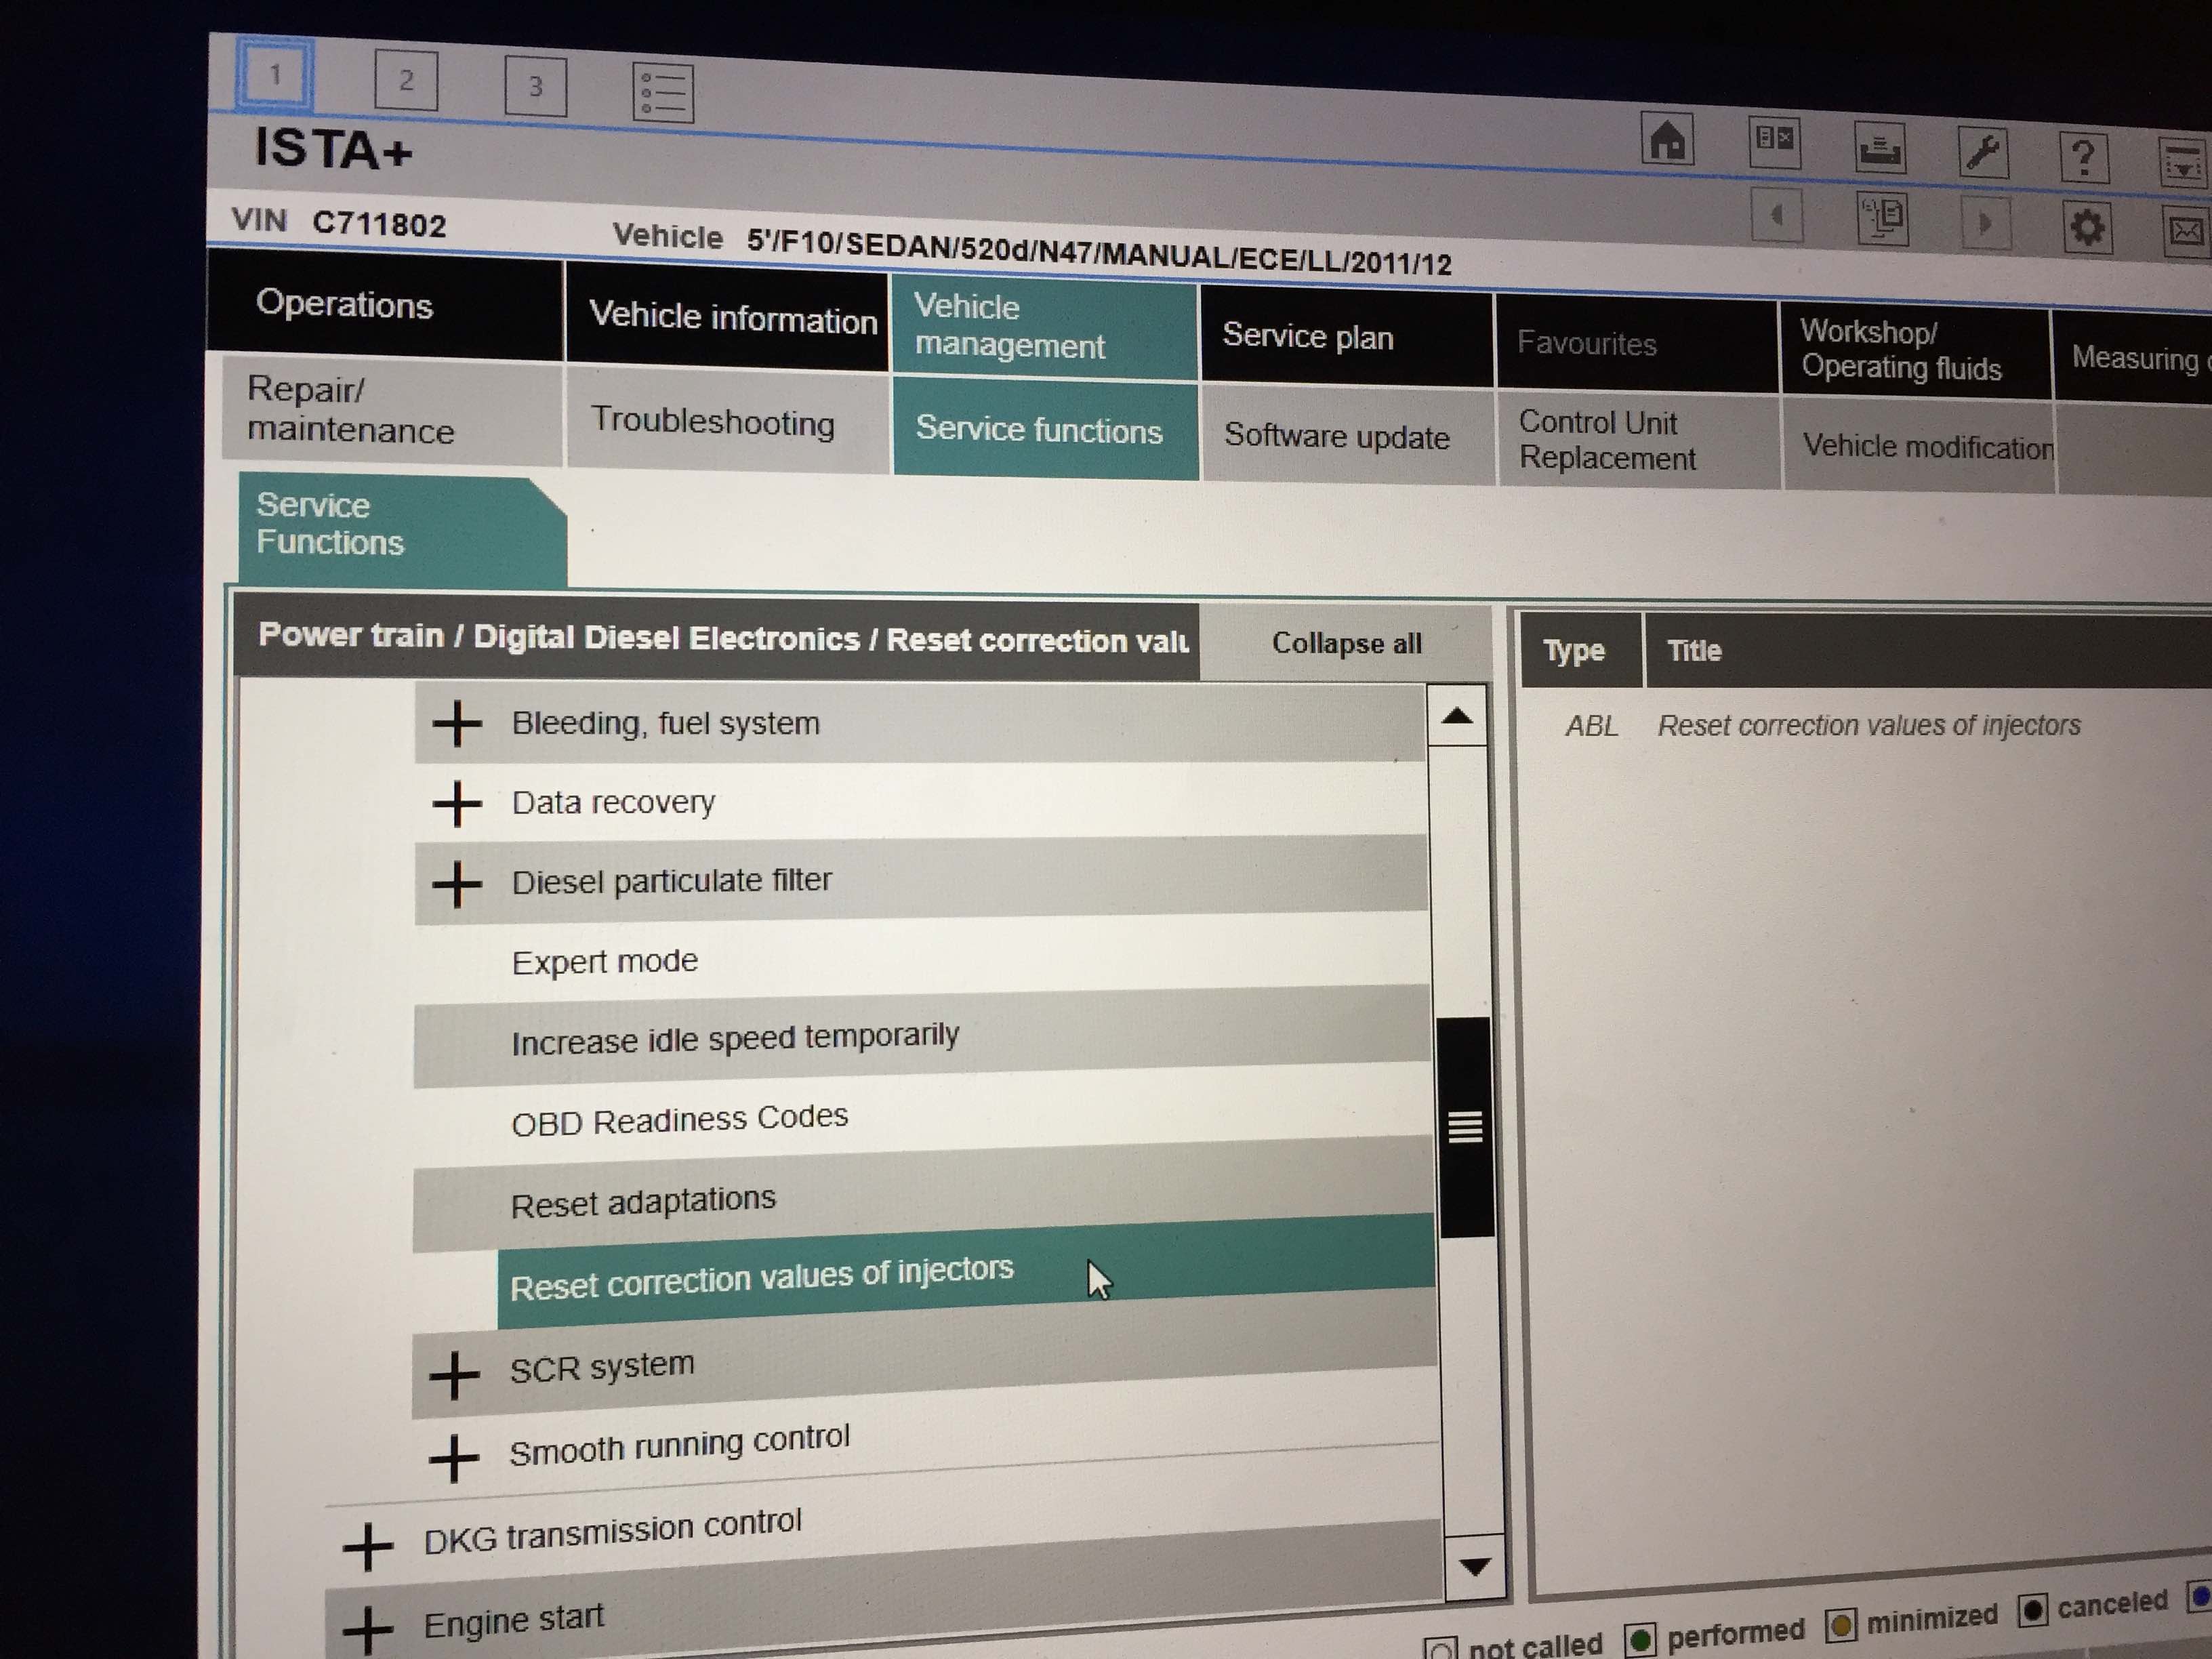Select operation tab number 3
This screenshot has width=2212, height=1659.
tap(535, 86)
